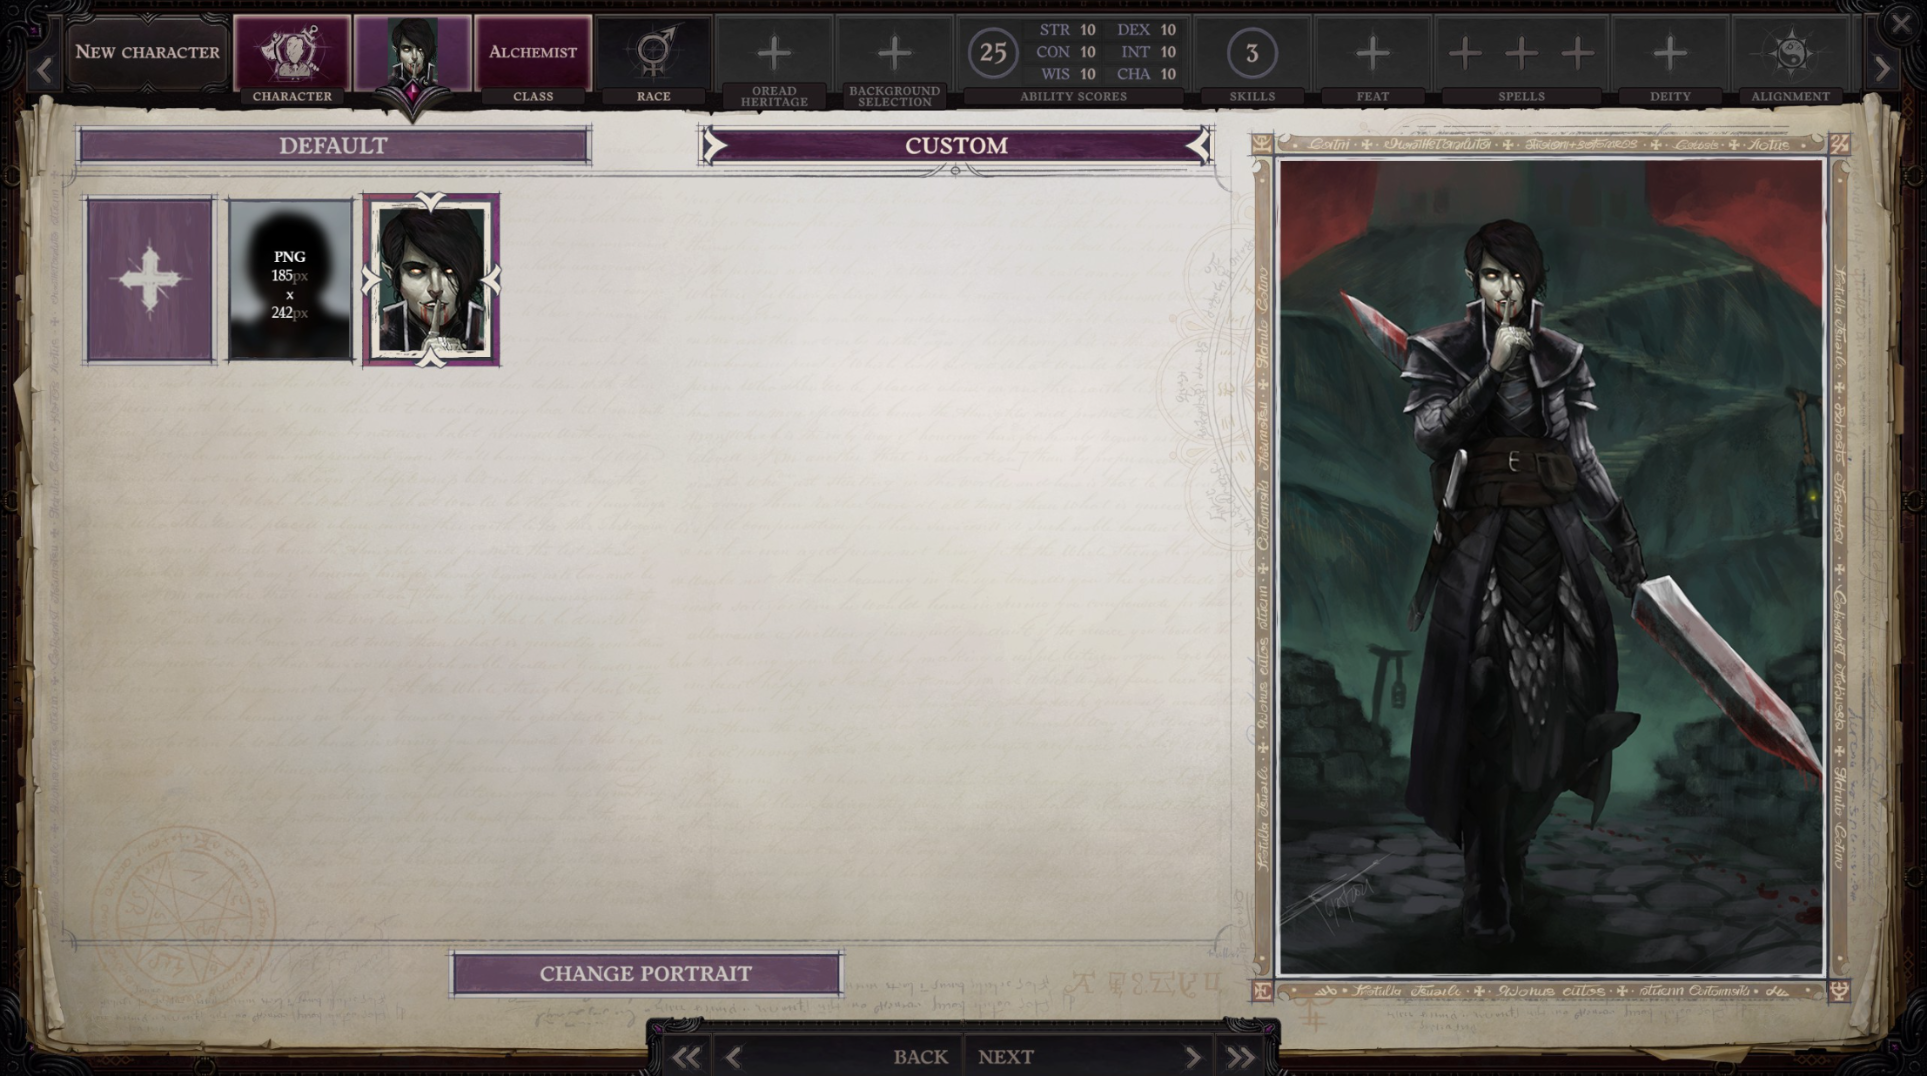Select the PNG 185x242 placeholder portrait
The height and width of the screenshot is (1076, 1927).
click(290, 279)
